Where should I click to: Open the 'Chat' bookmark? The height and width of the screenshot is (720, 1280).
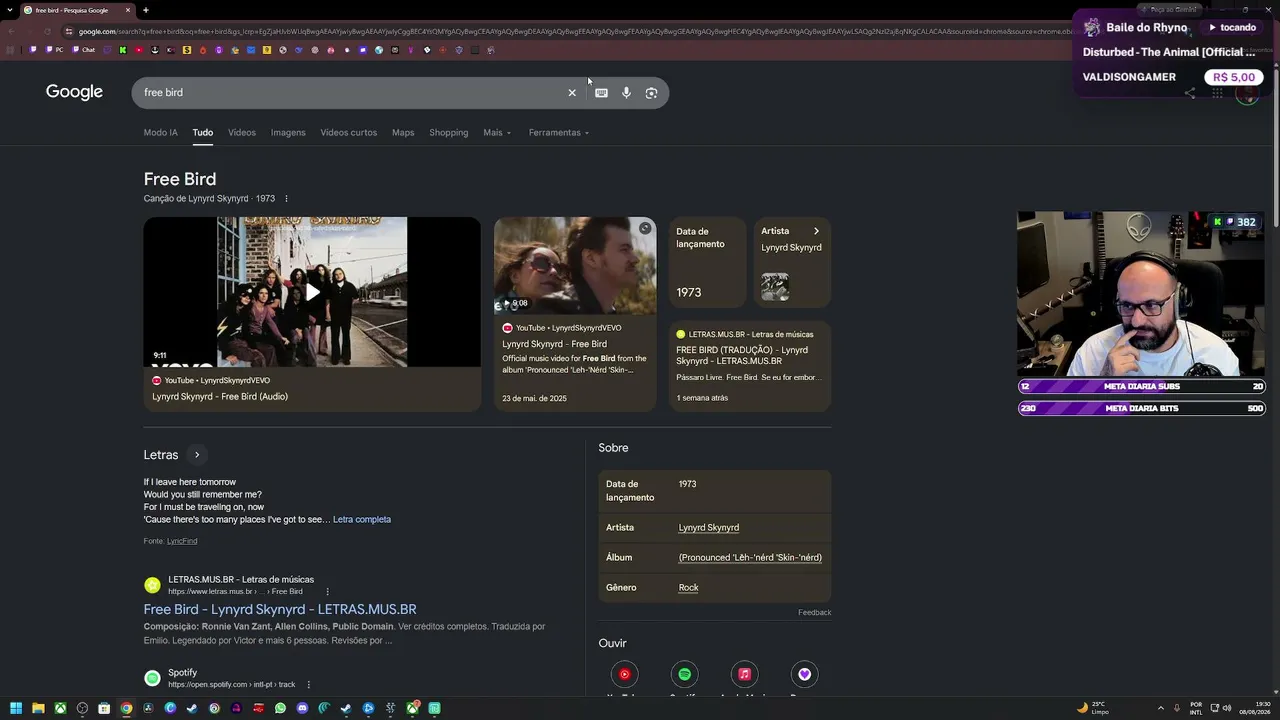(x=82, y=50)
